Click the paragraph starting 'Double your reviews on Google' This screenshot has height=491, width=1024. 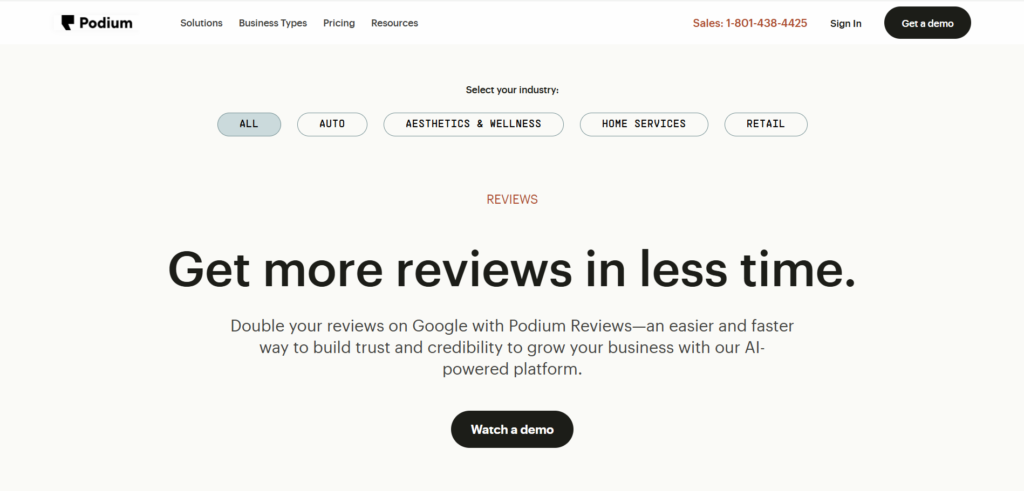pyautogui.click(x=512, y=347)
